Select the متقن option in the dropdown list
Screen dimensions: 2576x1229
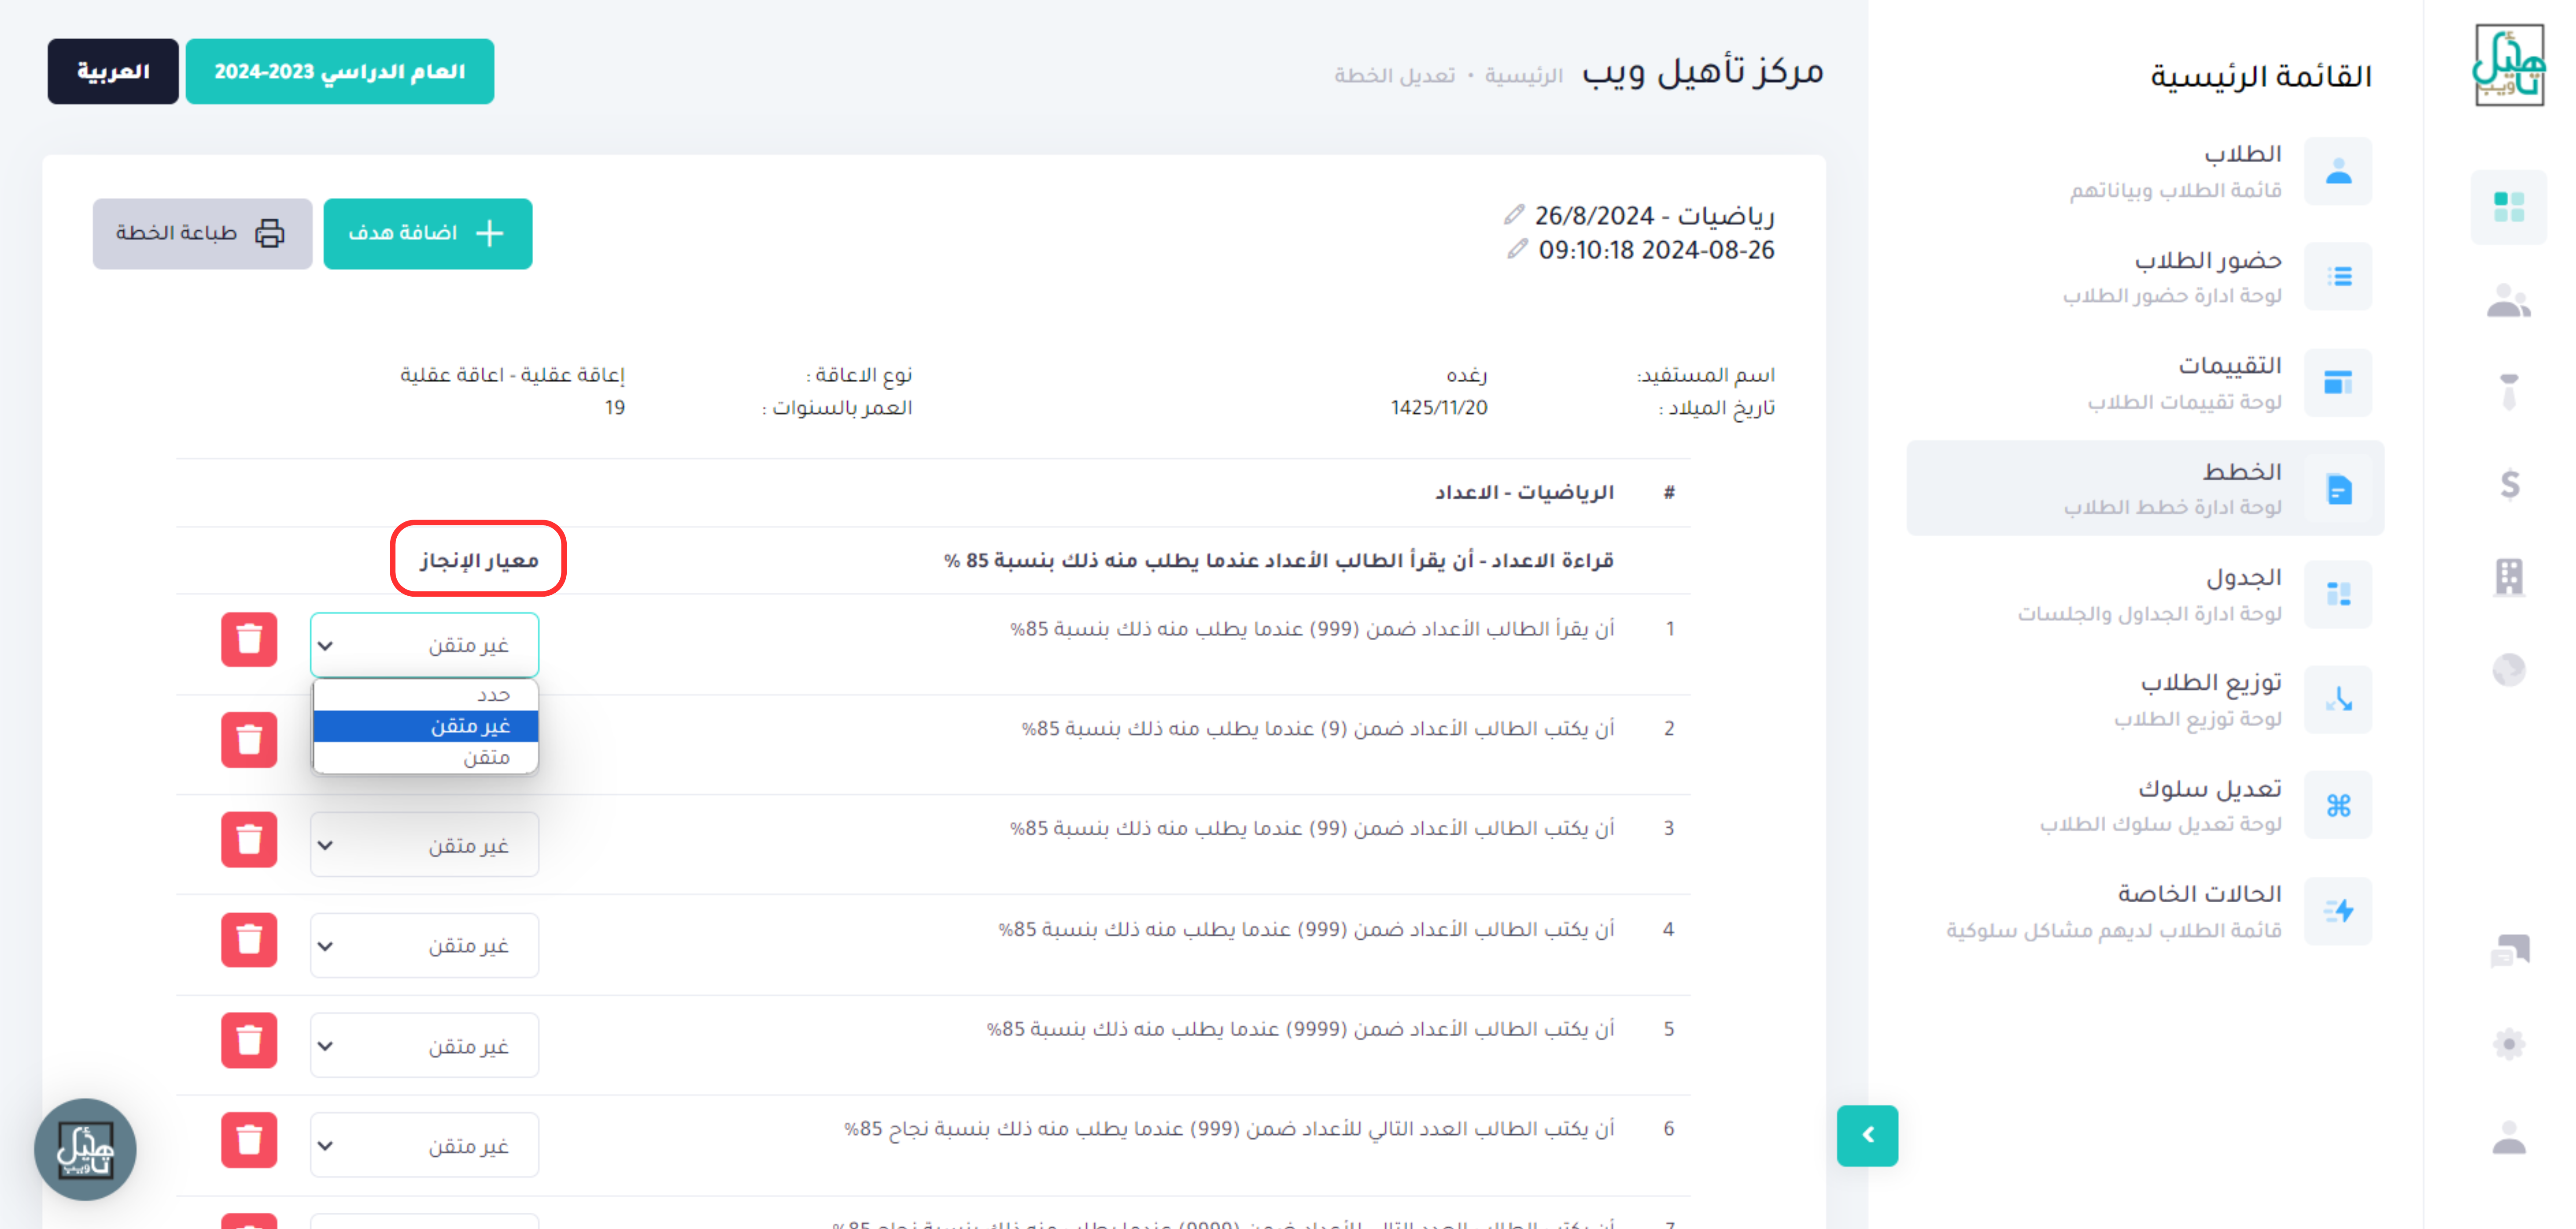click(426, 758)
